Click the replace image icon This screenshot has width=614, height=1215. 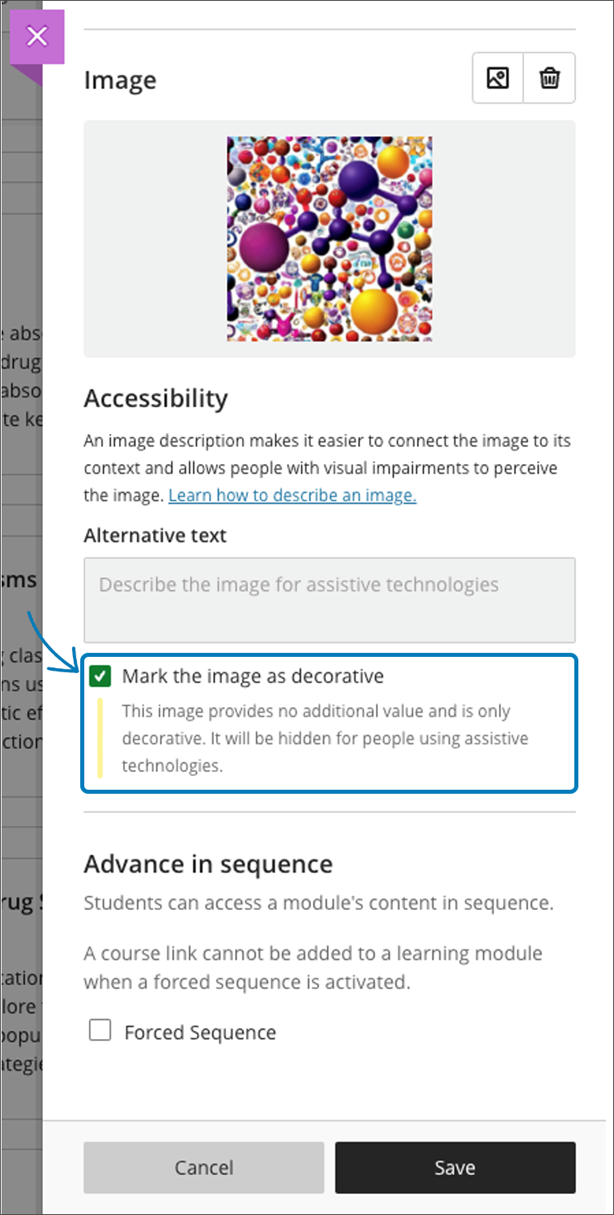(x=498, y=78)
